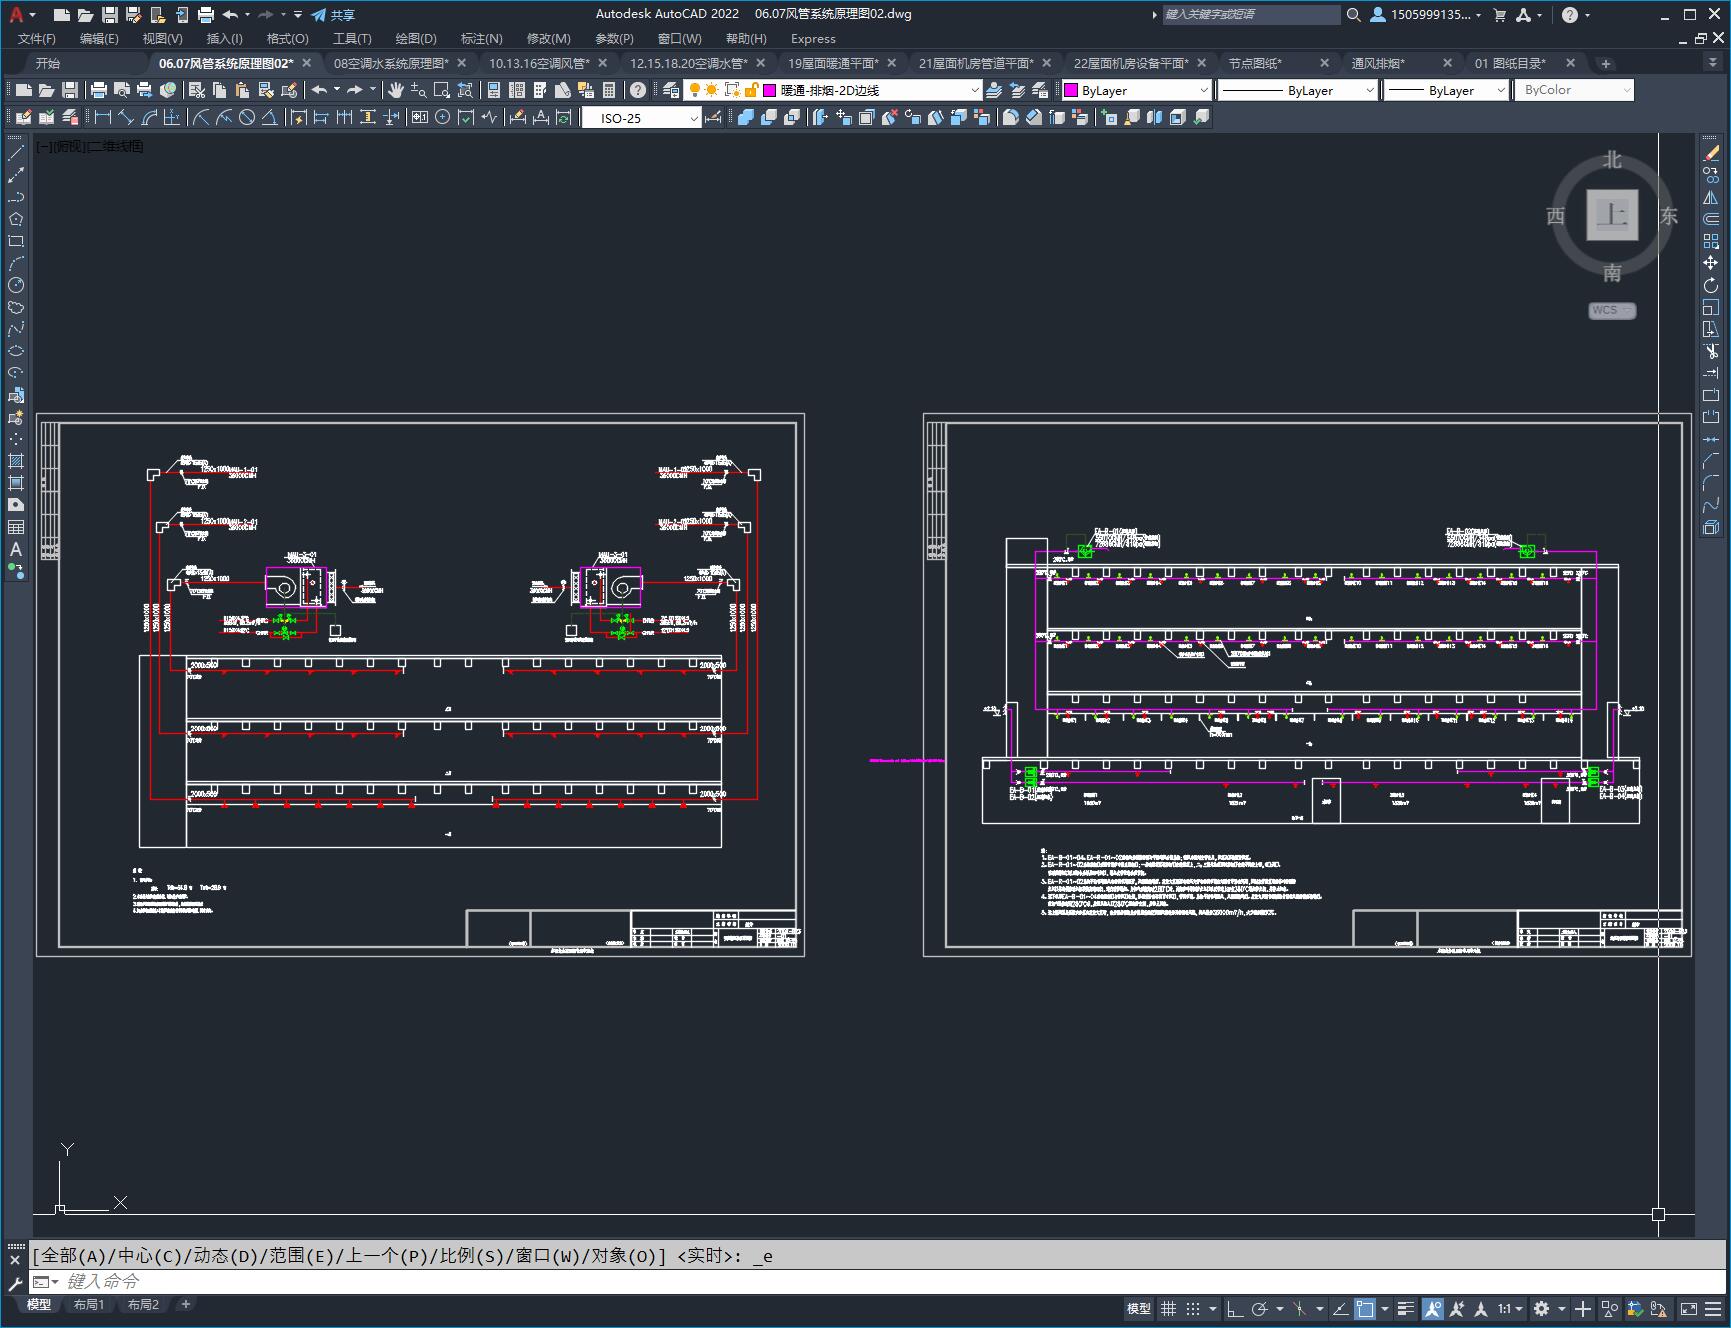Click the keyword search box in title bar
This screenshot has height=1328, width=1731.
pos(1250,15)
